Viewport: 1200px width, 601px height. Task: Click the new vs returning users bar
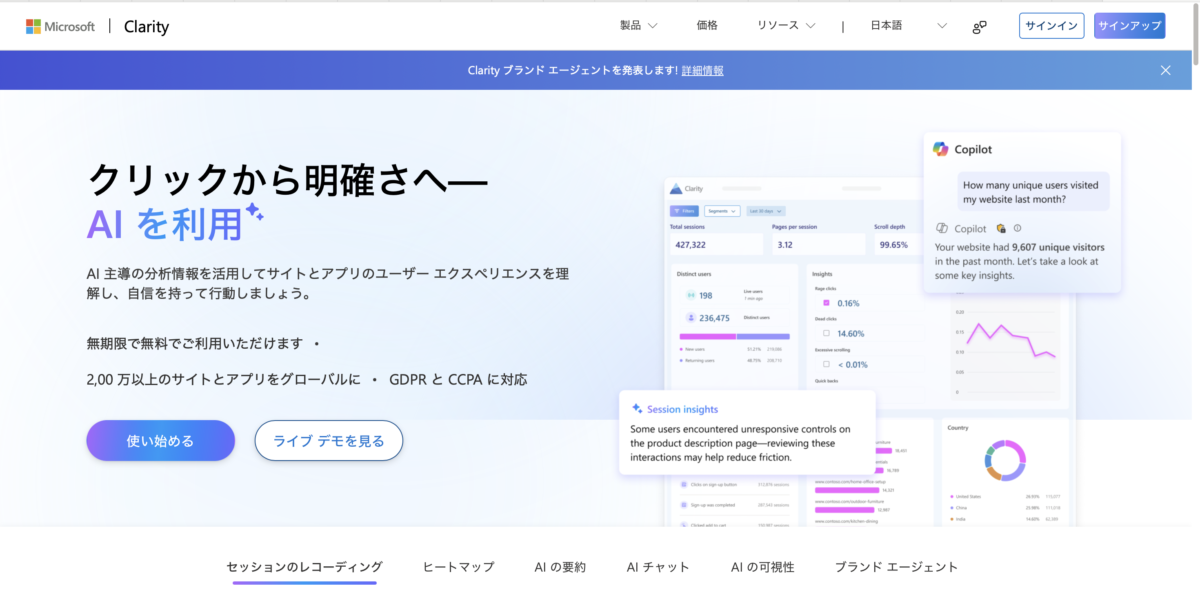735,336
